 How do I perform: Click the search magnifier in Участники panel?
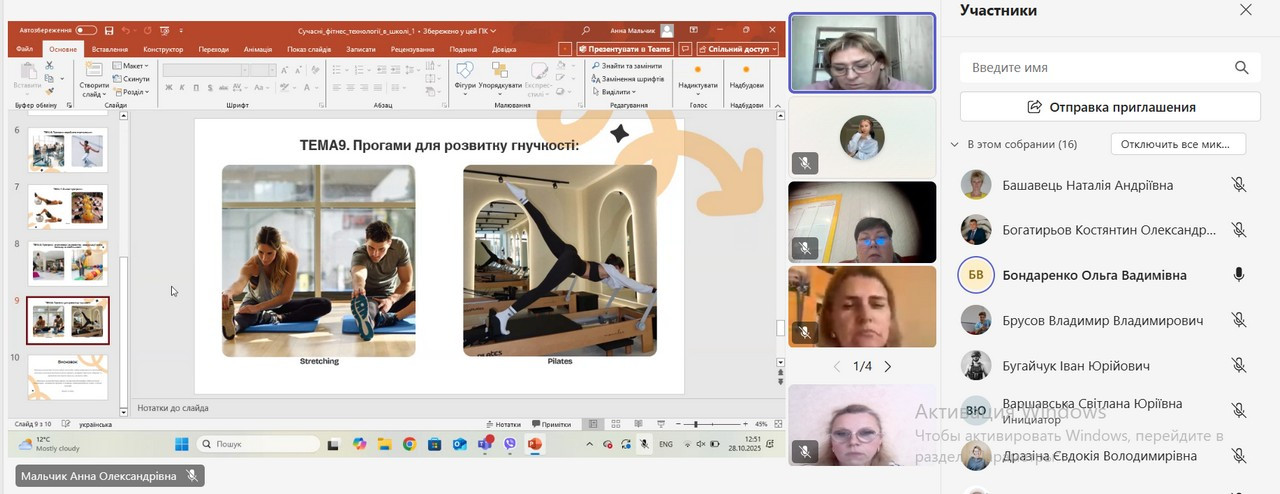point(1241,68)
